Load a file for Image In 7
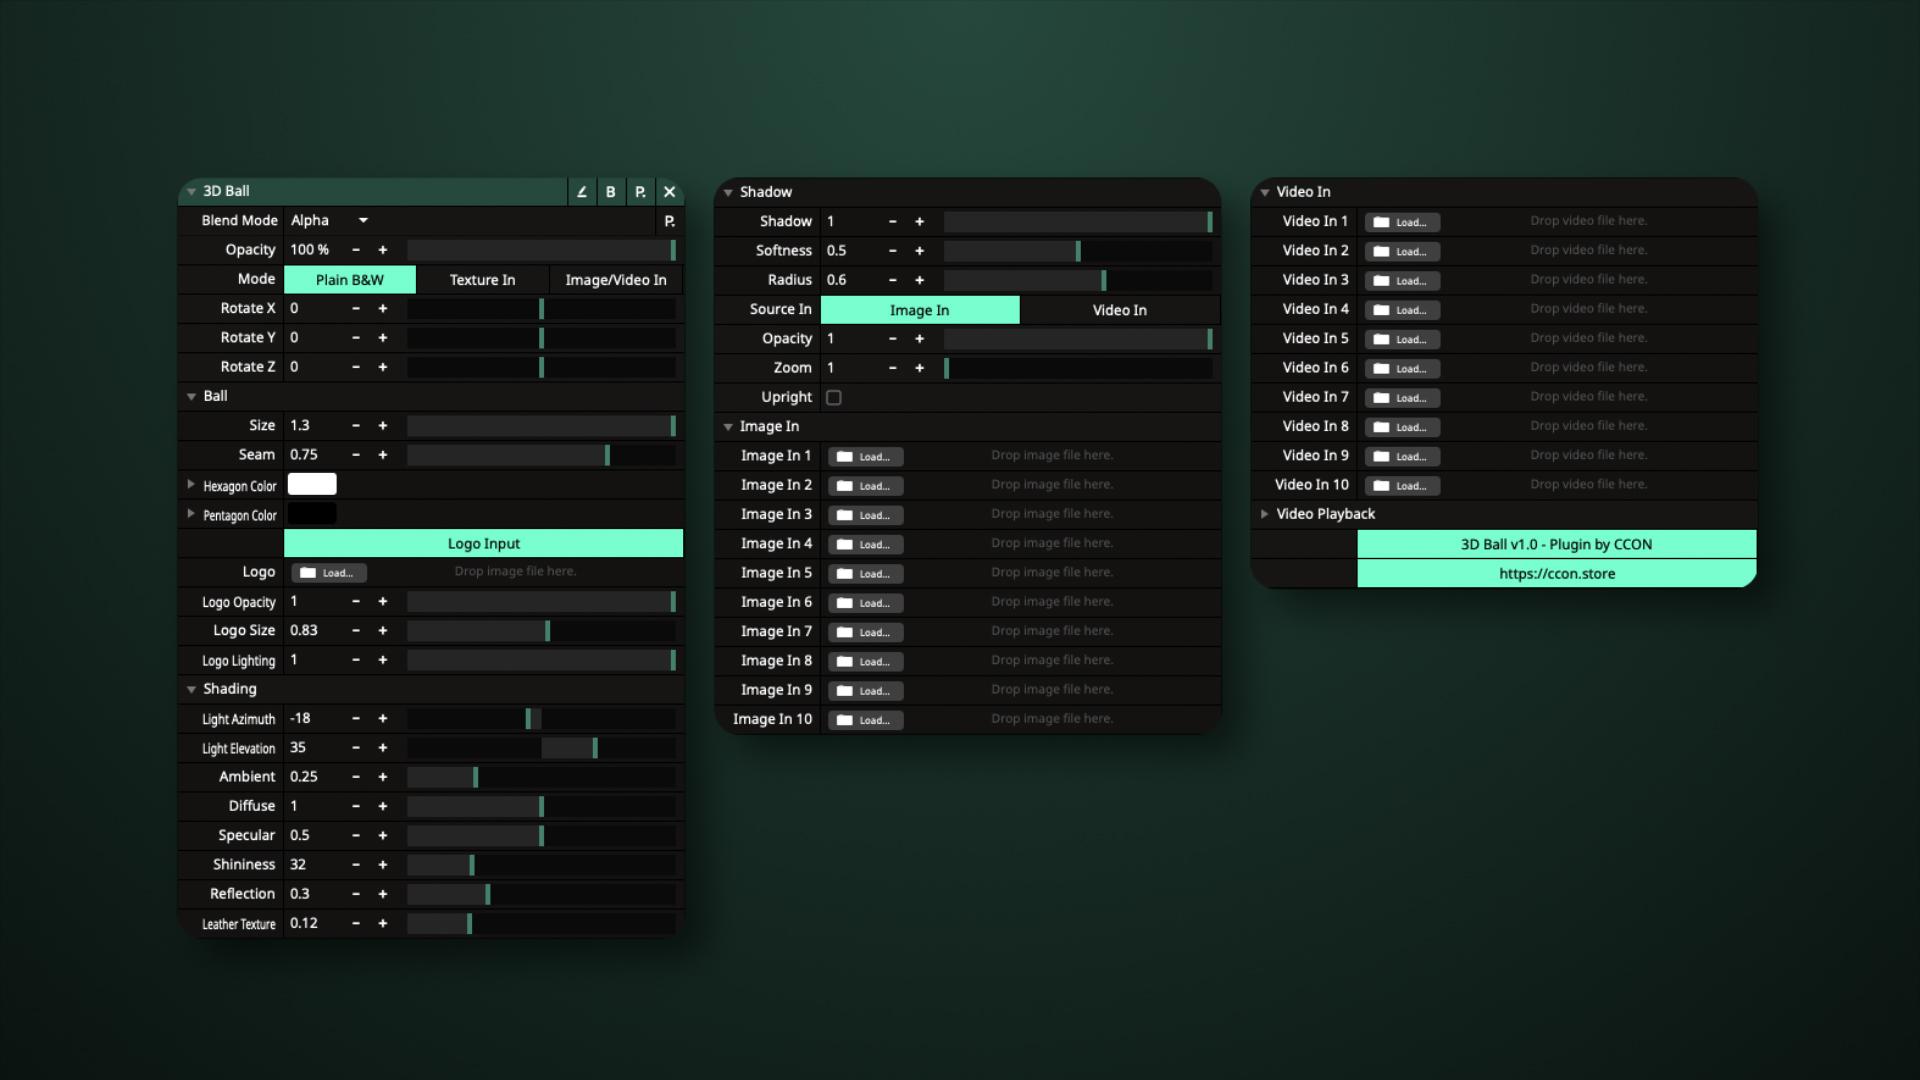Viewport: 1920px width, 1080px height. click(x=866, y=632)
